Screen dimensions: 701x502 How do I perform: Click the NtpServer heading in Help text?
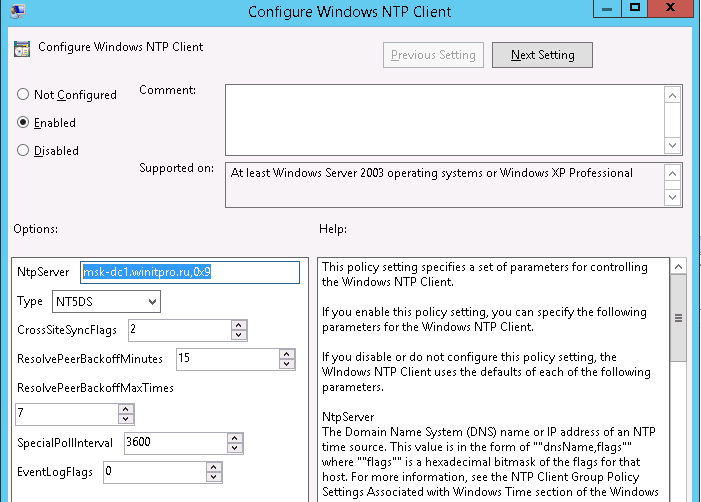click(x=348, y=417)
